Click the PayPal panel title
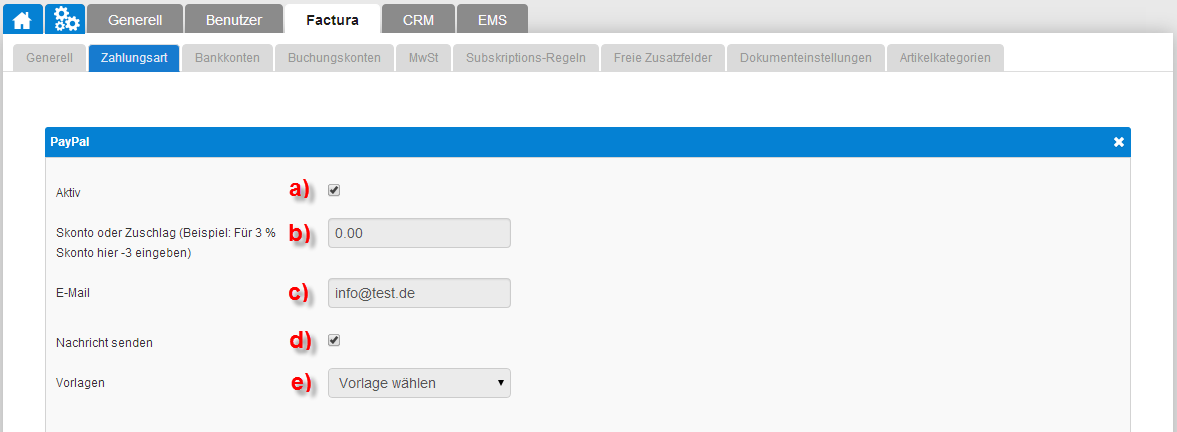The height and width of the screenshot is (432, 1177). (x=70, y=141)
